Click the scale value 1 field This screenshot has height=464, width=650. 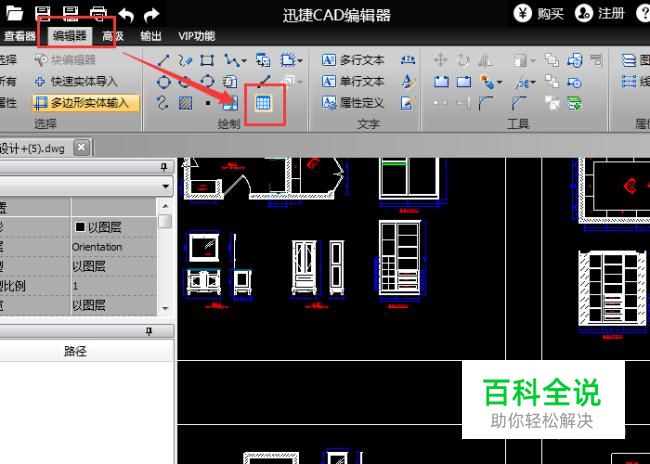coord(114,286)
